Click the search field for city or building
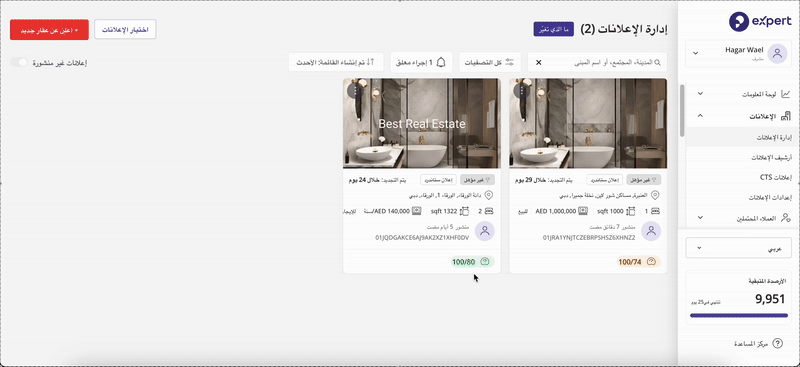The image size is (800, 367). 597,62
